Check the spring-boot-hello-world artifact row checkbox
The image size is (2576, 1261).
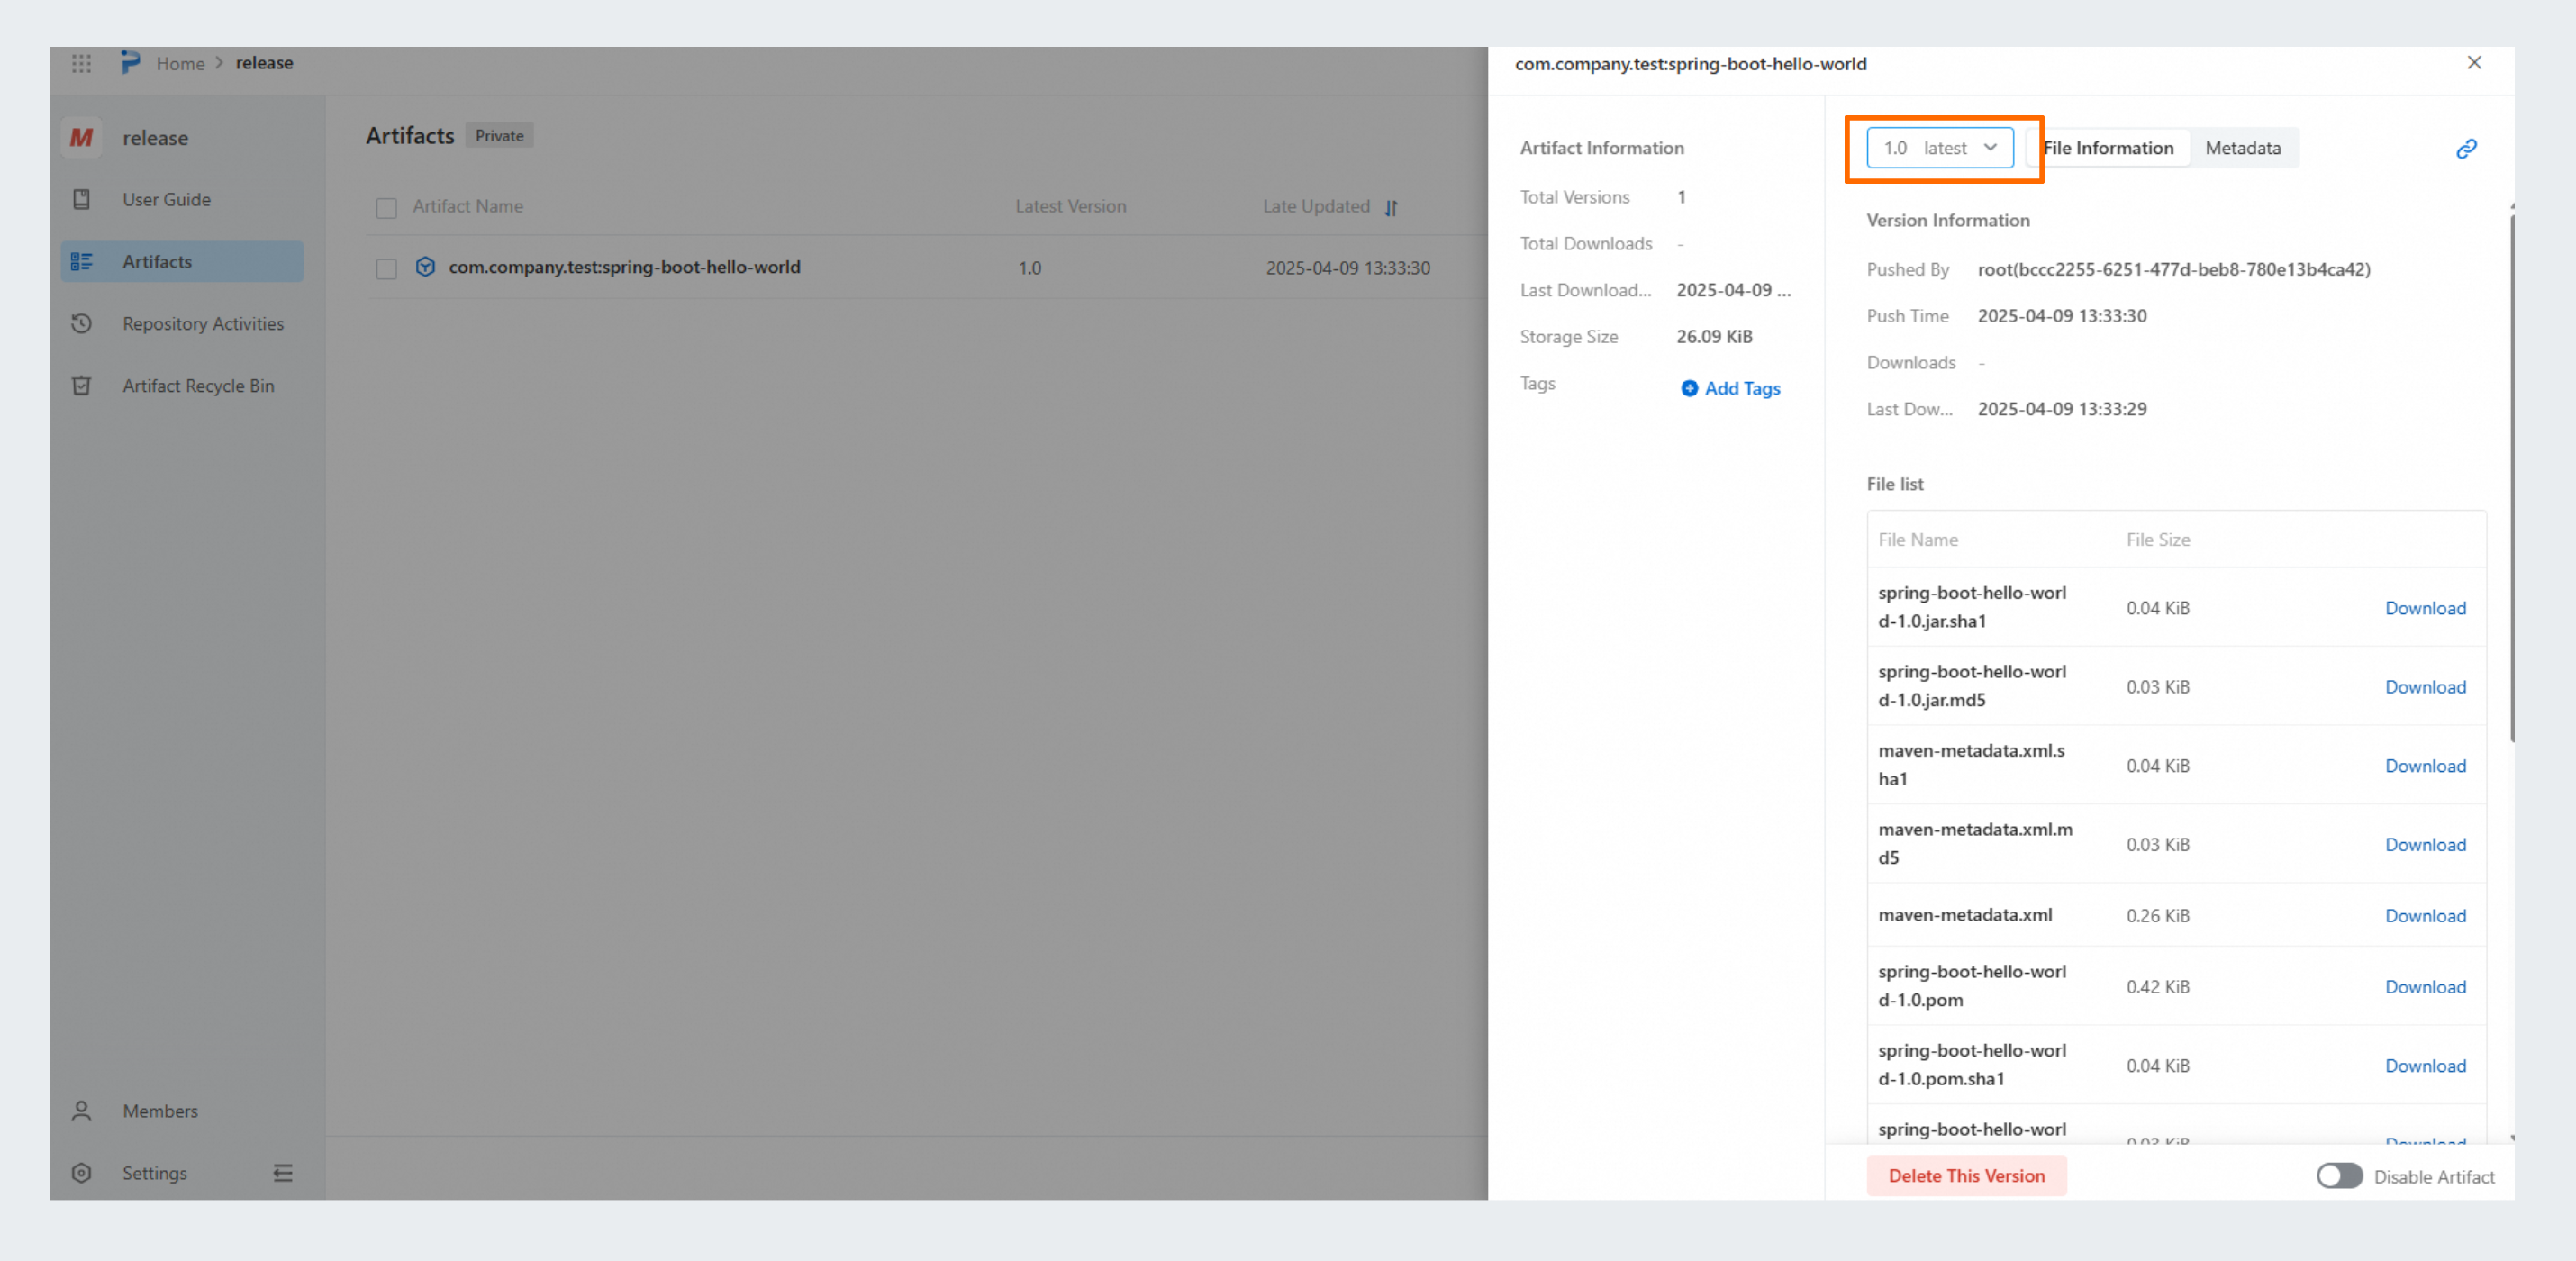click(x=386, y=268)
